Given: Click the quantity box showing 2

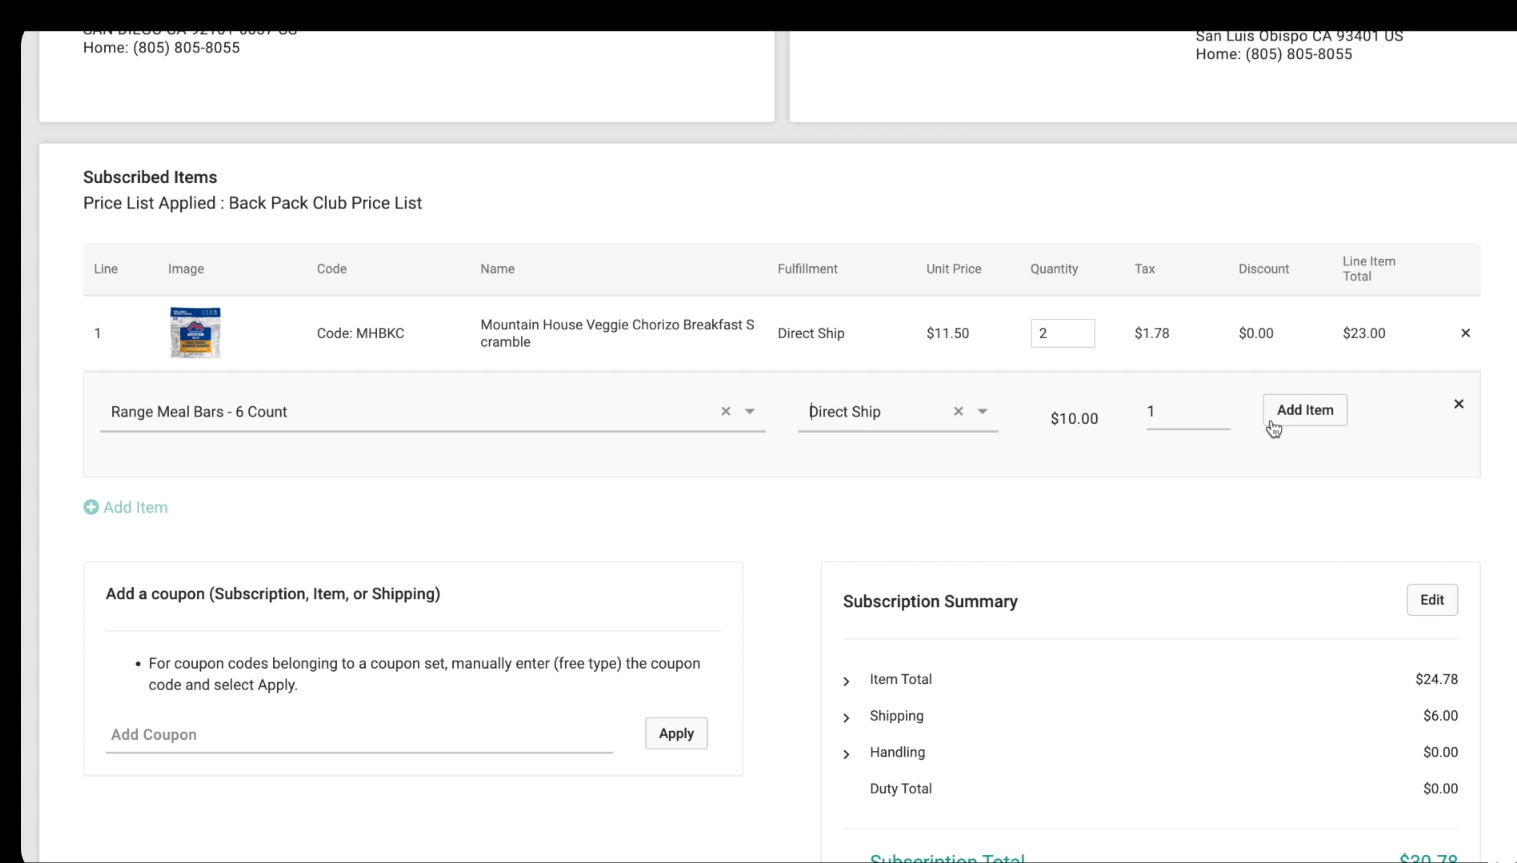Looking at the screenshot, I should 1062,333.
